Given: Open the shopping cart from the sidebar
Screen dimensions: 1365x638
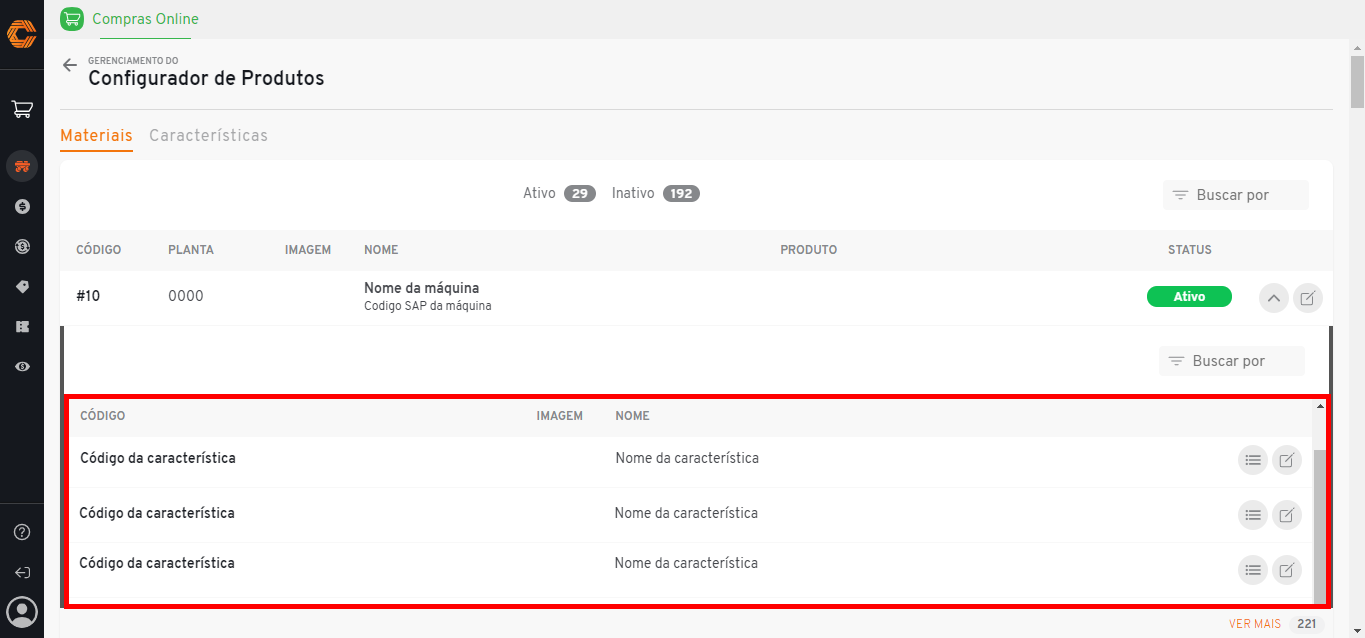Looking at the screenshot, I should pyautogui.click(x=22, y=109).
